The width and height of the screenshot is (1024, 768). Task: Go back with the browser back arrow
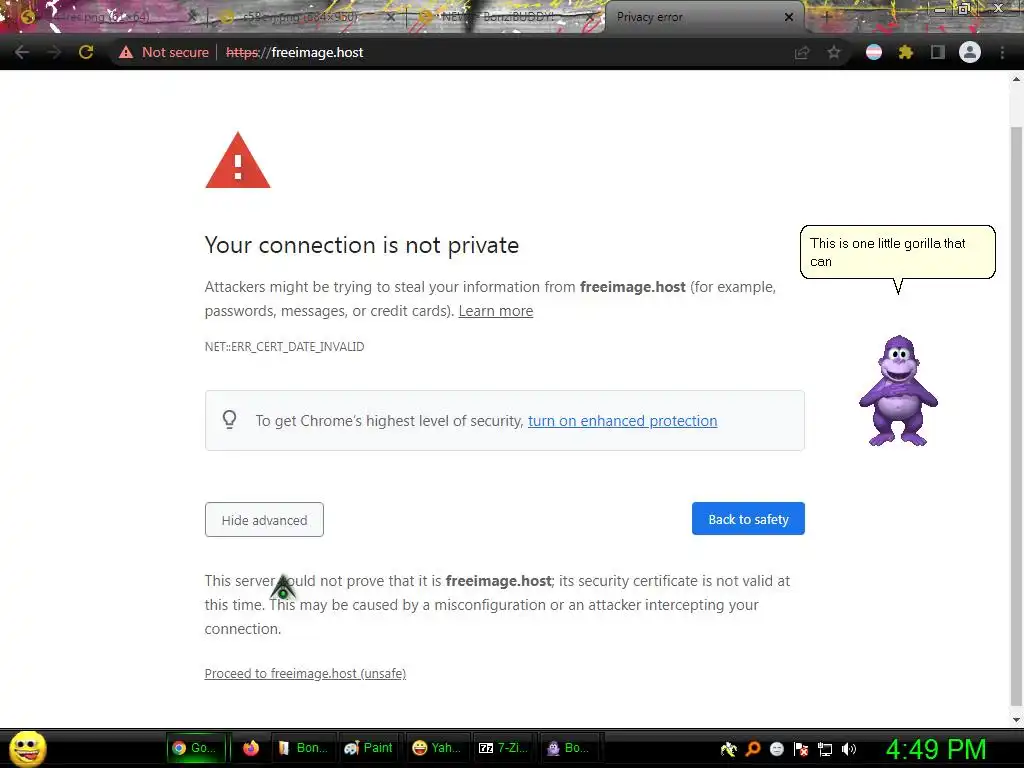[x=22, y=52]
